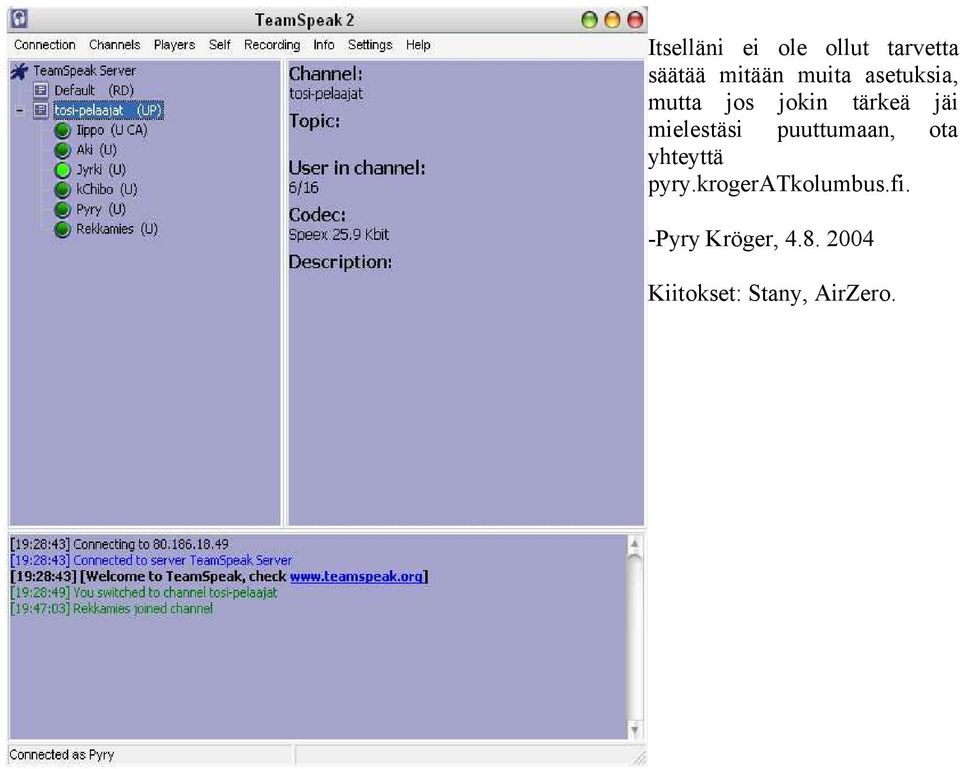Open the www.teamspeak.org link
Viewport: 960px width, 769px height.
pyautogui.click(x=356, y=577)
